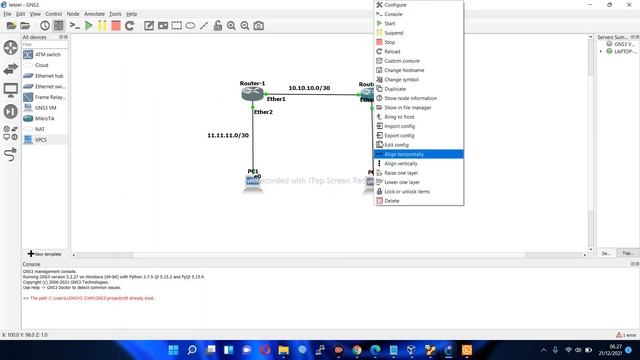Choose Align horizontally in context menu
Screen dimensions: 640x360
click(419, 154)
